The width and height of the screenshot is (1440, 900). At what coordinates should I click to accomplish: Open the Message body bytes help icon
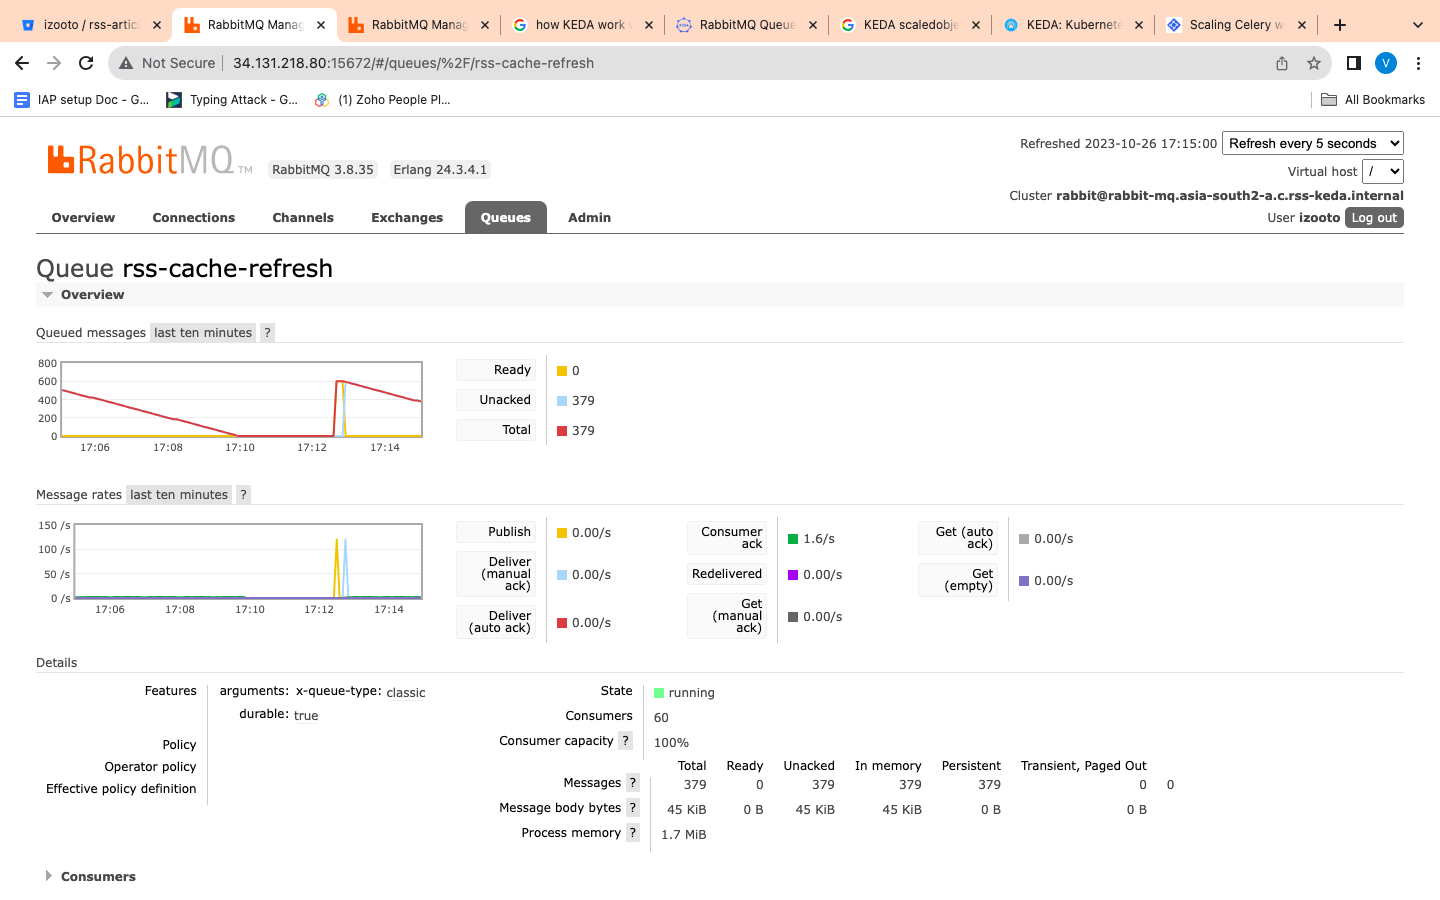(x=633, y=807)
